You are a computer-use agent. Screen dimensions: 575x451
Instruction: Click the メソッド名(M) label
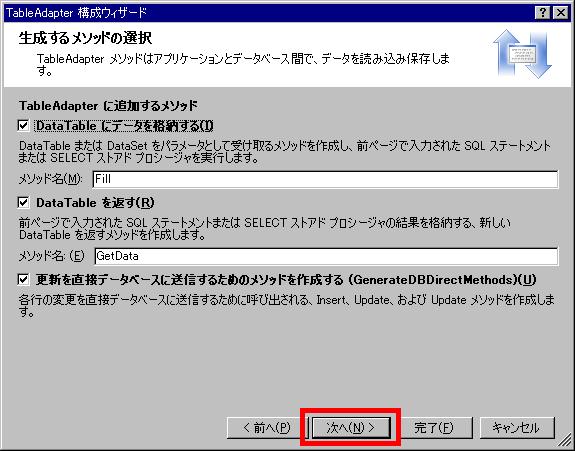point(51,179)
